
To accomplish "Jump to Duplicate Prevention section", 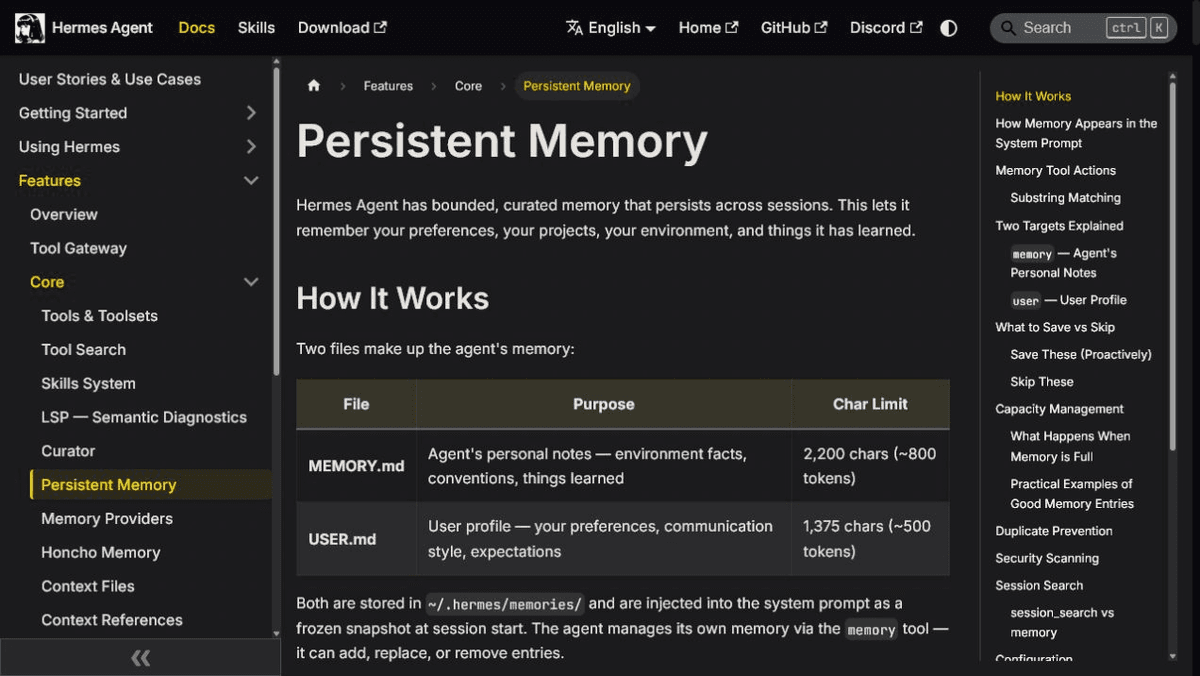I will pyautogui.click(x=1054, y=531).
